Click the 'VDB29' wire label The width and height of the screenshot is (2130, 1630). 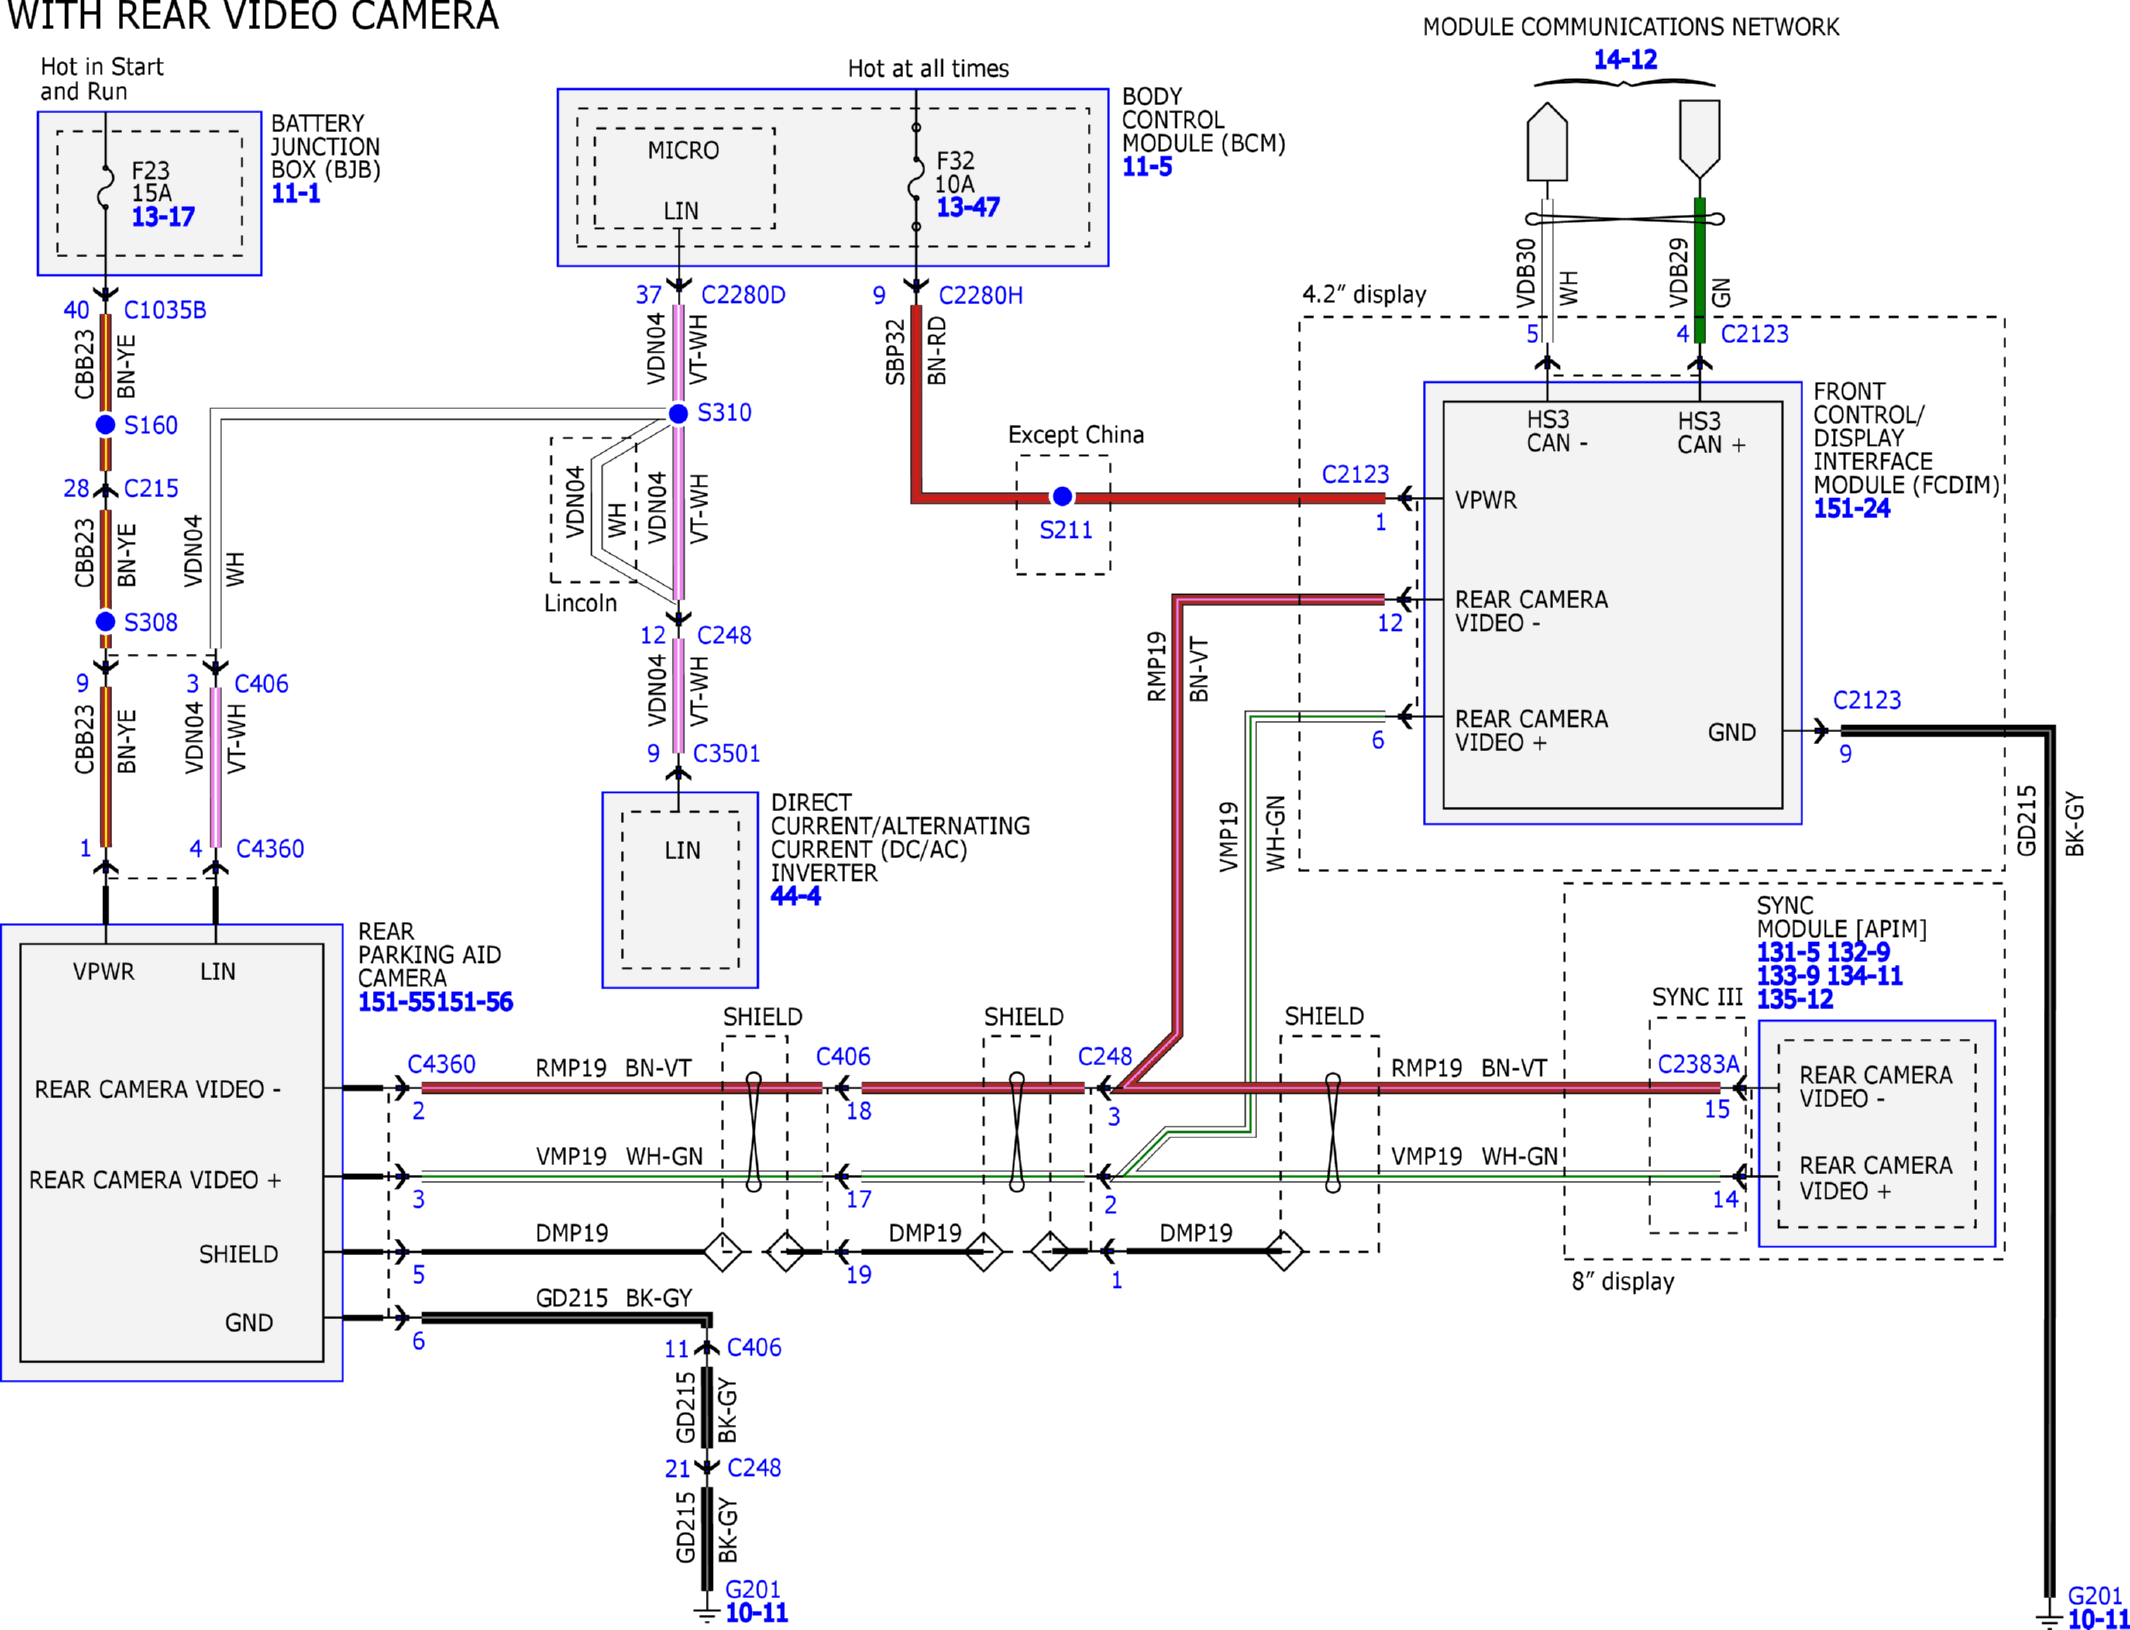click(x=1678, y=272)
